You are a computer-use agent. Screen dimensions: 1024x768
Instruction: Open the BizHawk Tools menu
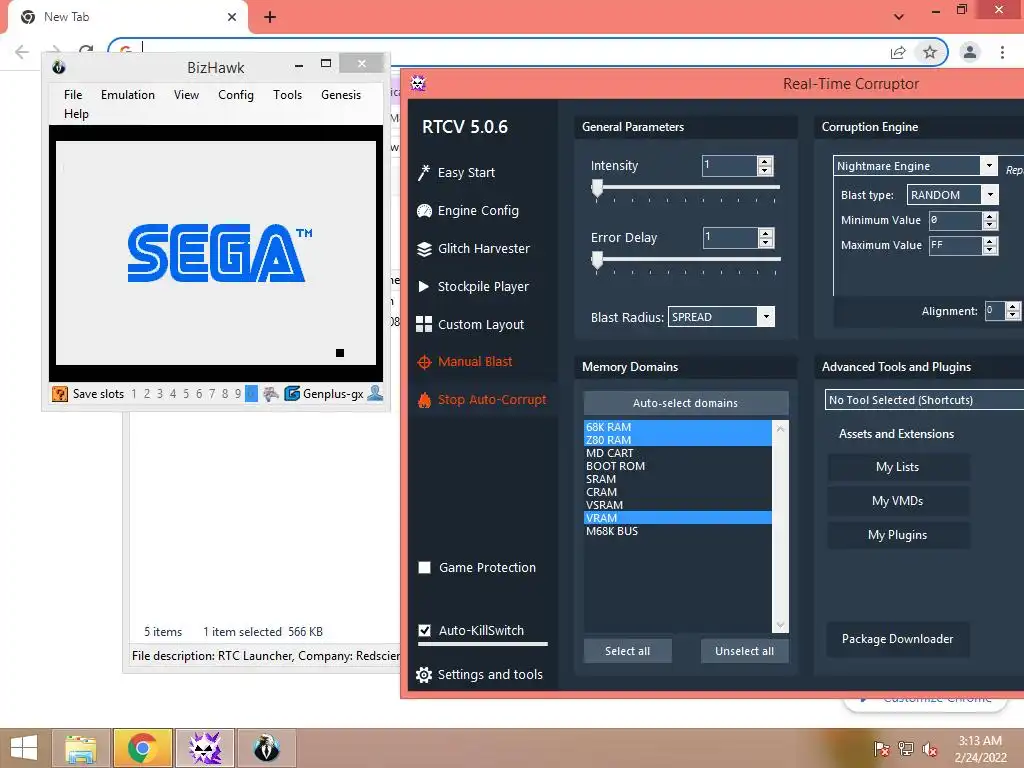tap(287, 95)
